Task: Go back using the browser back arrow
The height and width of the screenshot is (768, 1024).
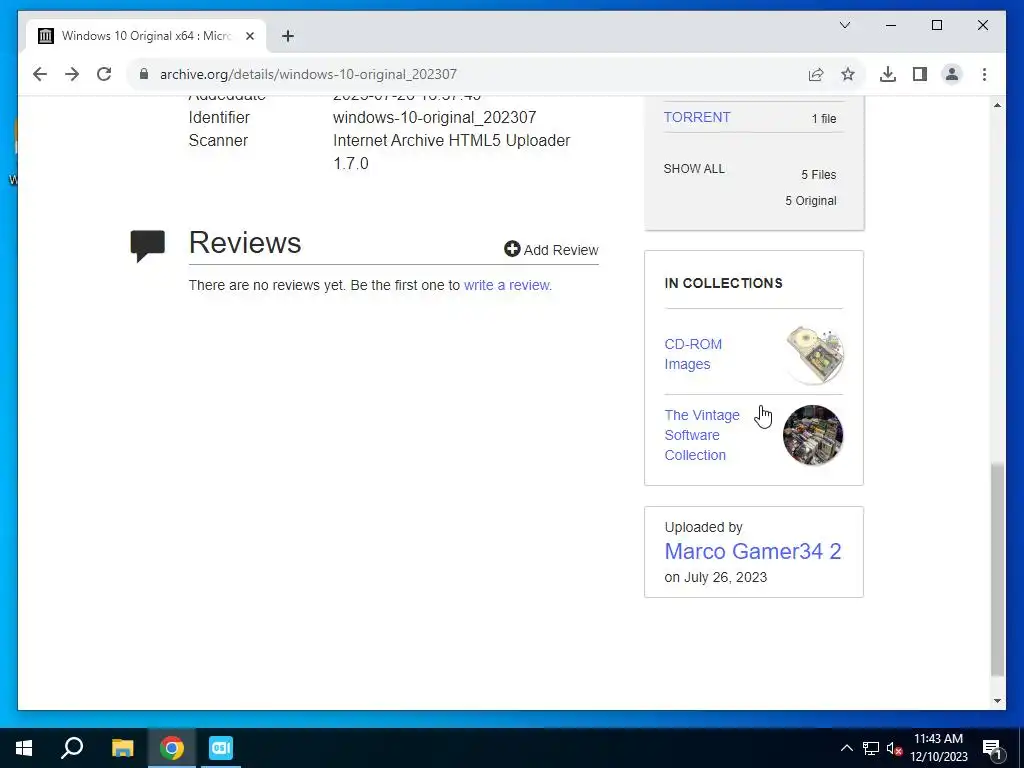Action: 40,74
